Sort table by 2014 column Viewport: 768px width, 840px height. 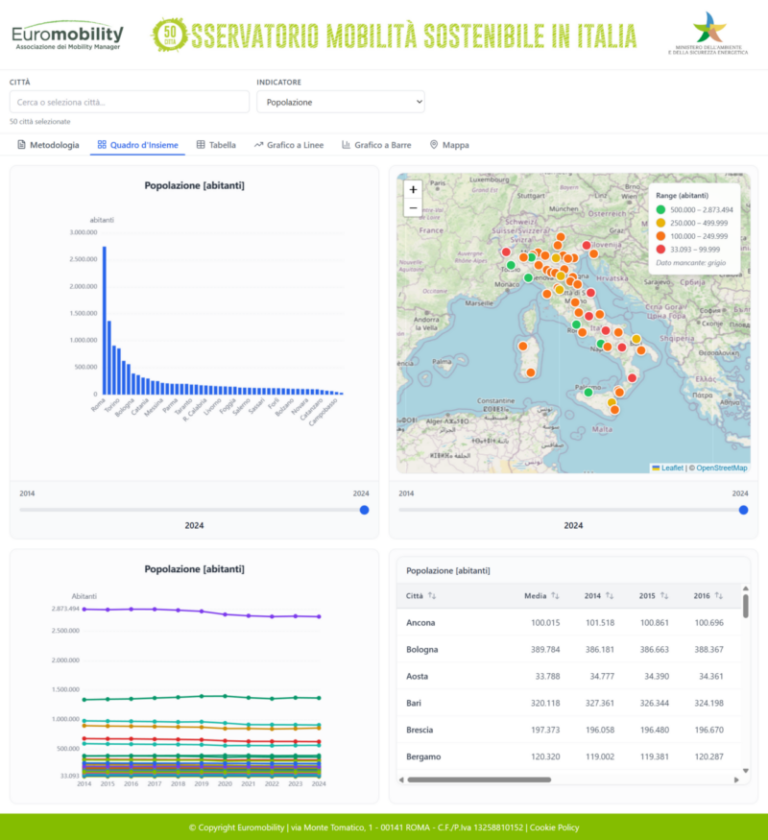[610, 596]
